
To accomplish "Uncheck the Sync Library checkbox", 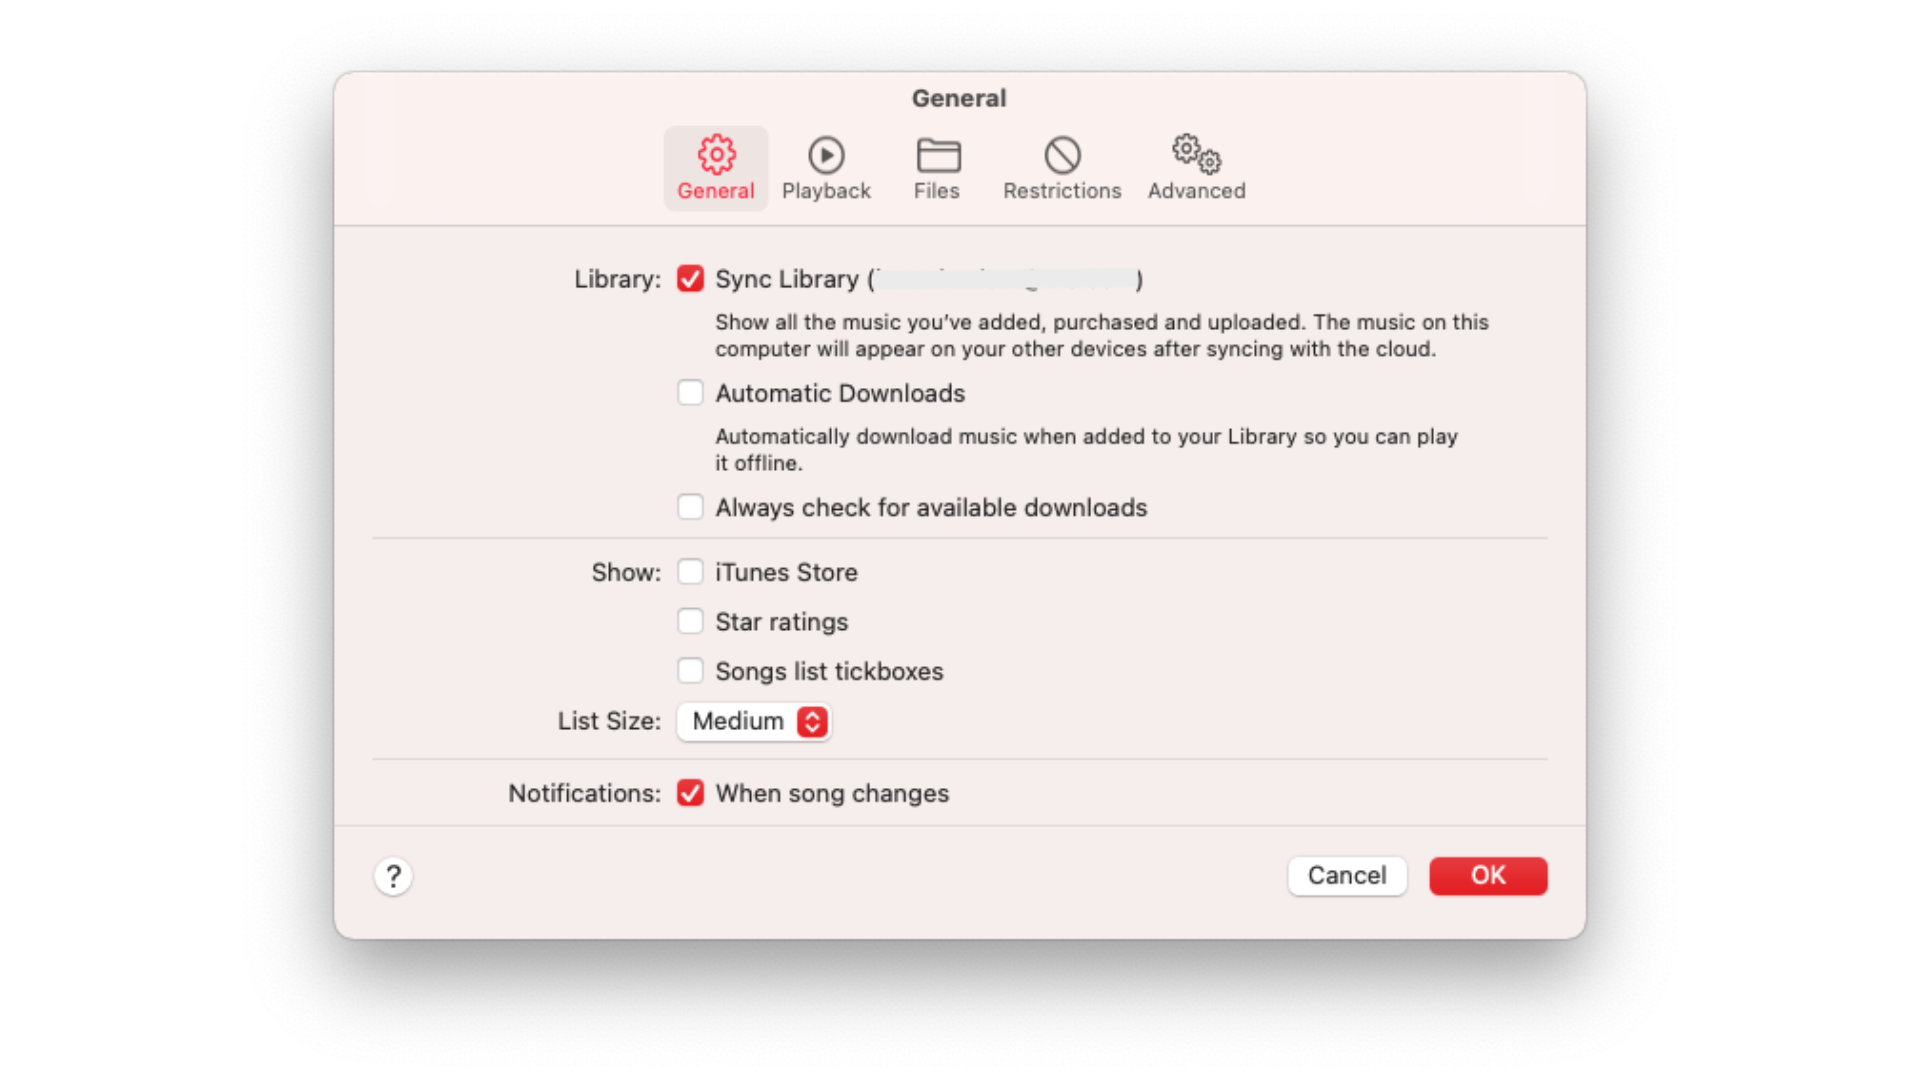I will tap(690, 279).
